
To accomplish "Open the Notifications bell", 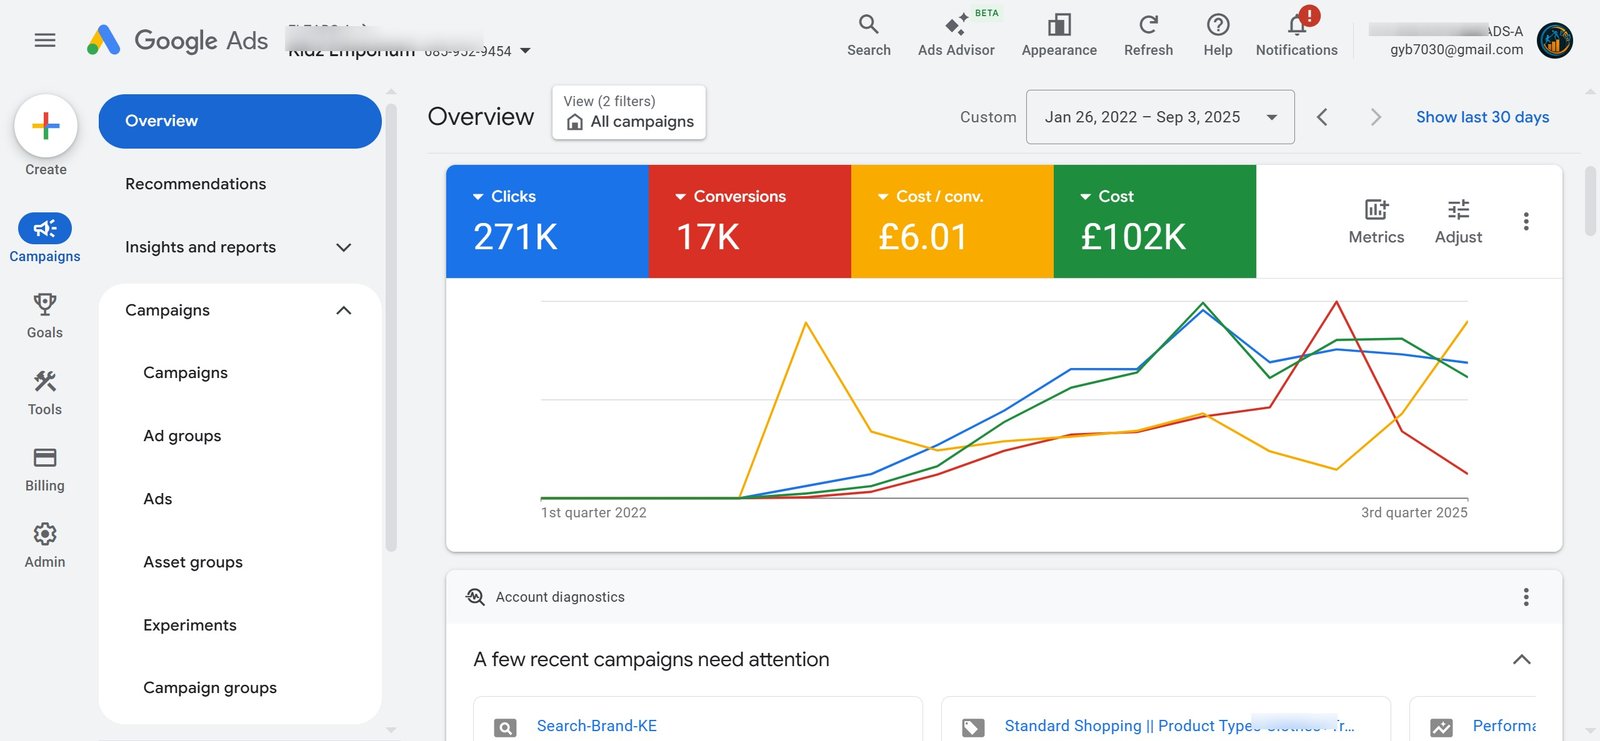I will 1296,35.
